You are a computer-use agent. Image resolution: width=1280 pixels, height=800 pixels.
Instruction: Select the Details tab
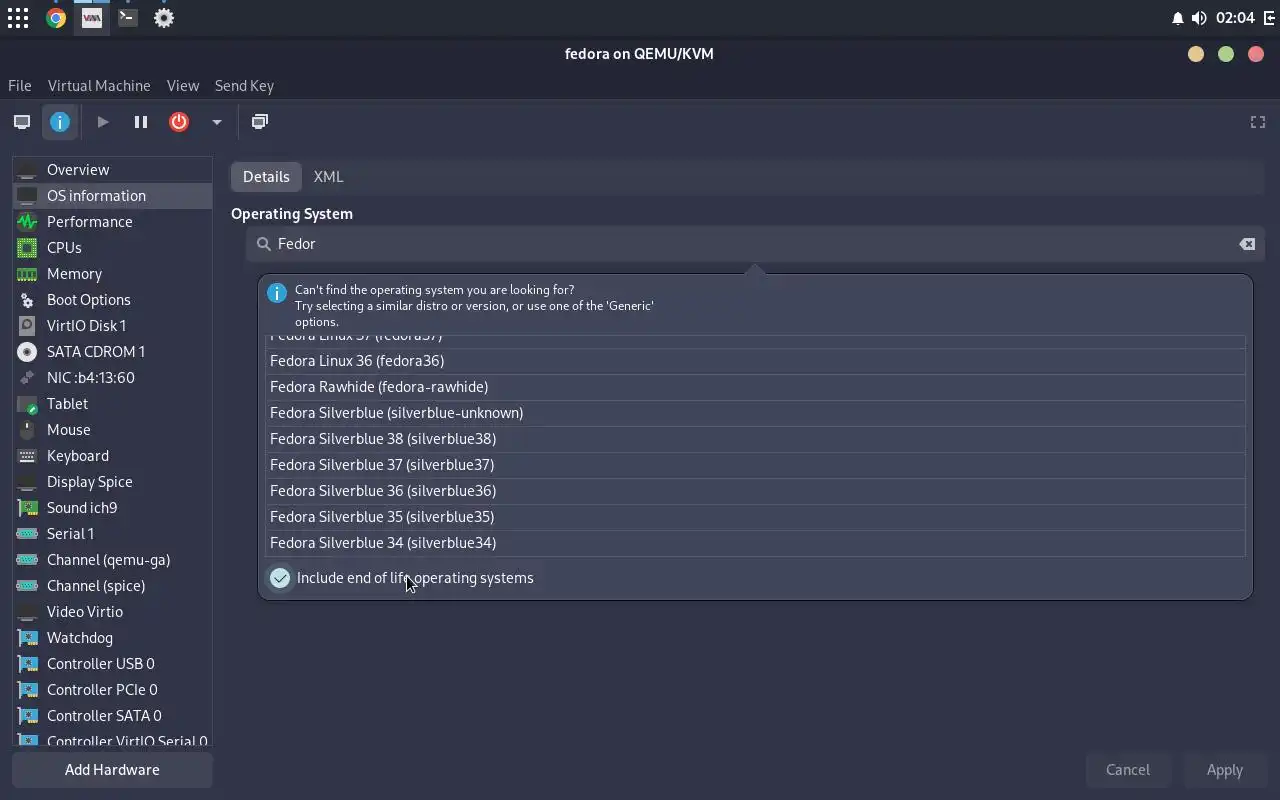(266, 176)
